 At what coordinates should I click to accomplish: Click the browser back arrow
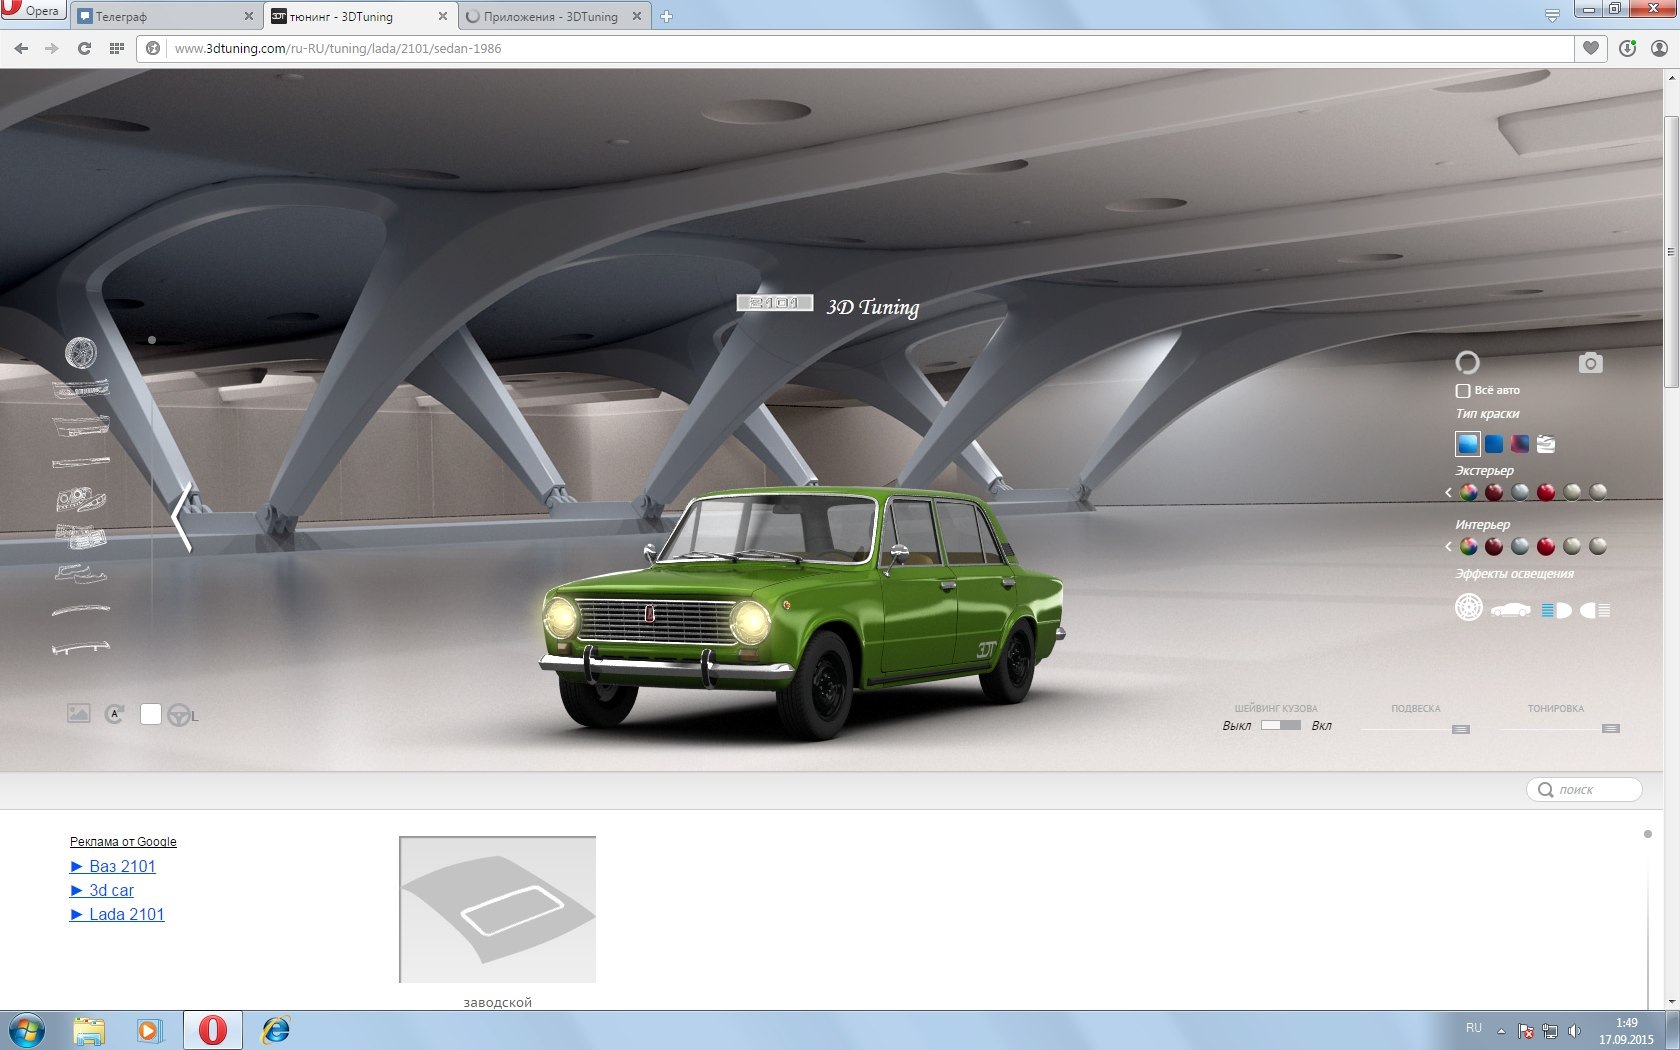pos(21,48)
